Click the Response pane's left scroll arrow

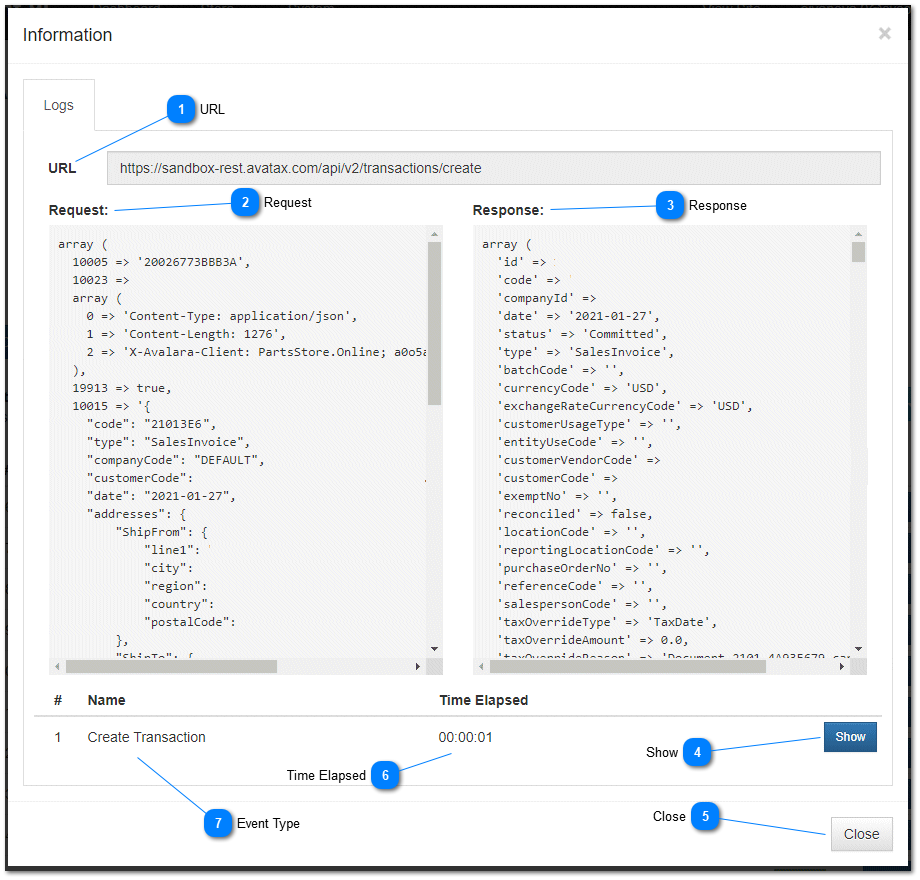pyautogui.click(x=481, y=666)
